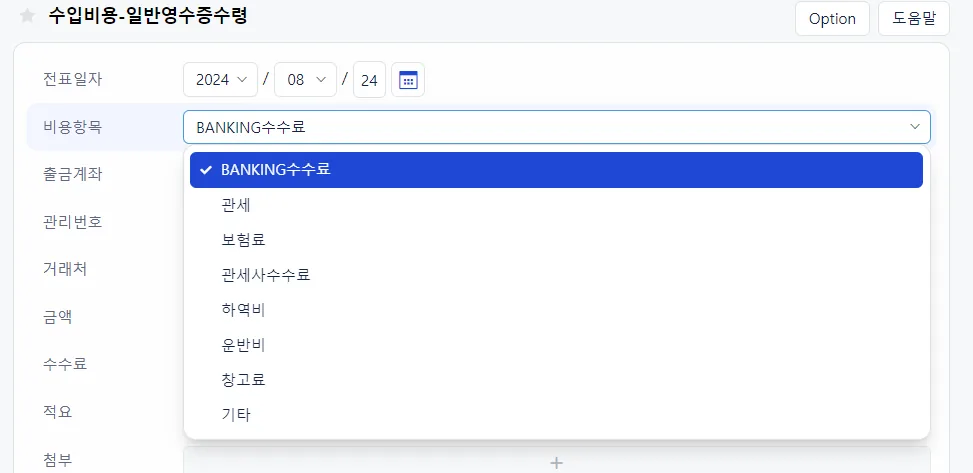Toggle the favorite star beside the title
The image size is (973, 473).
(27, 16)
